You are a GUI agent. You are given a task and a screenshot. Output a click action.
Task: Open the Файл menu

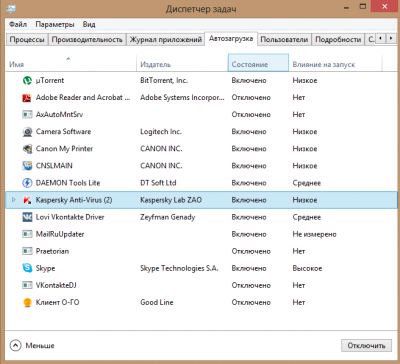coord(18,24)
